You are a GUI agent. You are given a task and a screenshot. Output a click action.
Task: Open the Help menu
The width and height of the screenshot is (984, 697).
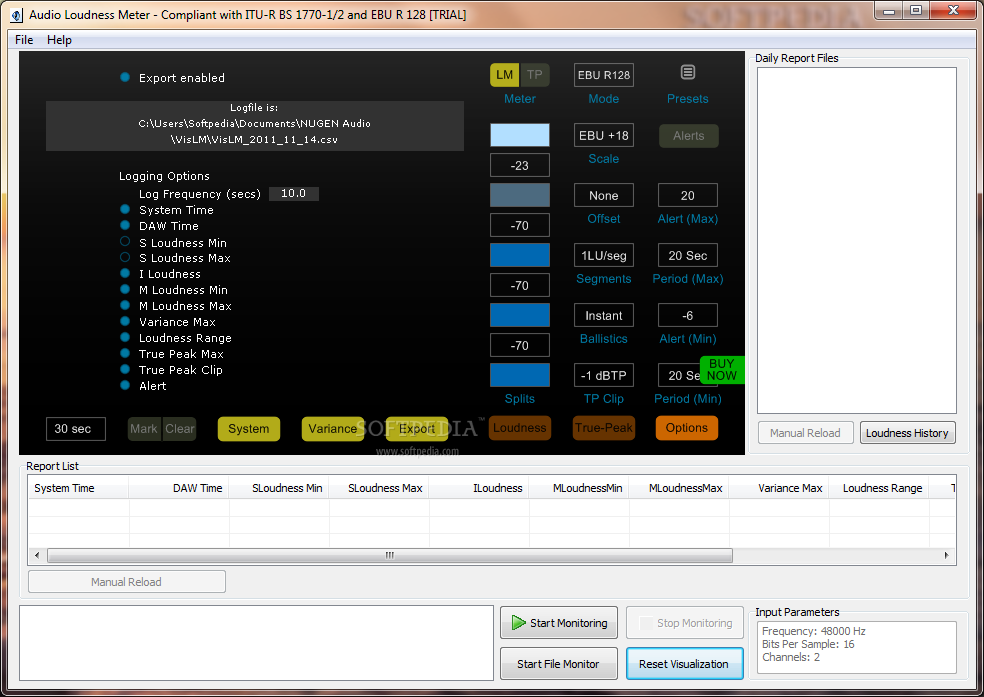pyautogui.click(x=59, y=40)
